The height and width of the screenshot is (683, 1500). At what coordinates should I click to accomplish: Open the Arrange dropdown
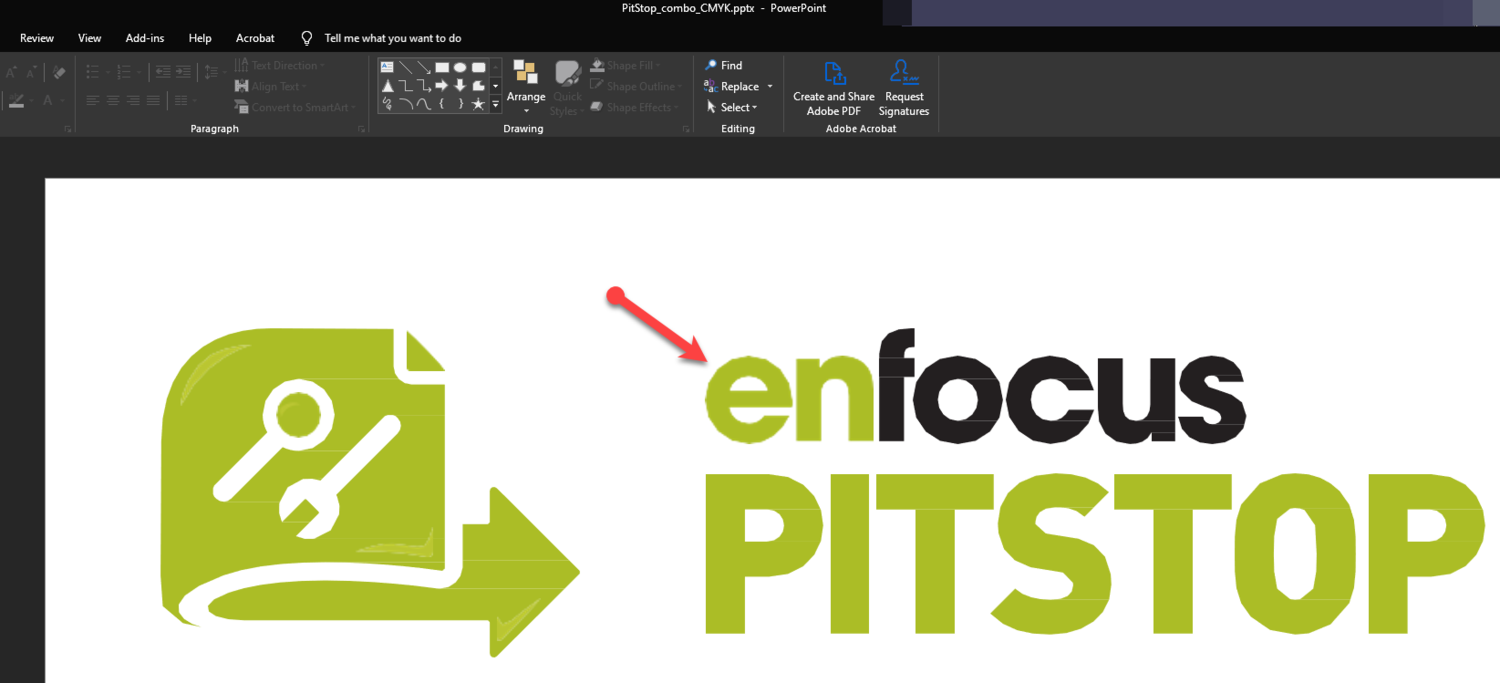[526, 87]
